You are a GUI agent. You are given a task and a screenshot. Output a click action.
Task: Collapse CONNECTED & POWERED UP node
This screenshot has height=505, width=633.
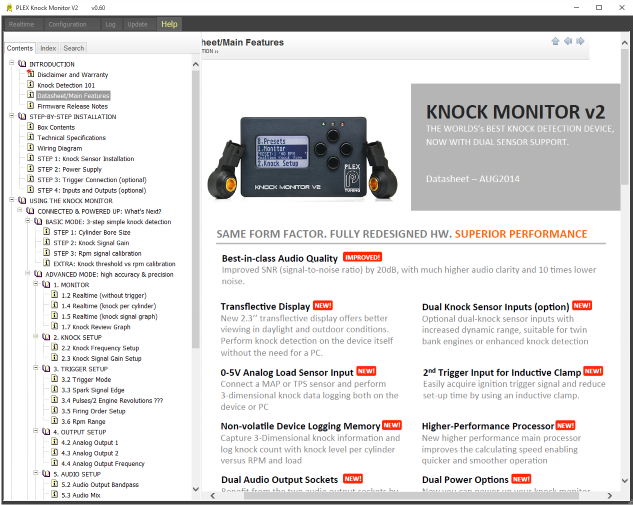click(20, 210)
